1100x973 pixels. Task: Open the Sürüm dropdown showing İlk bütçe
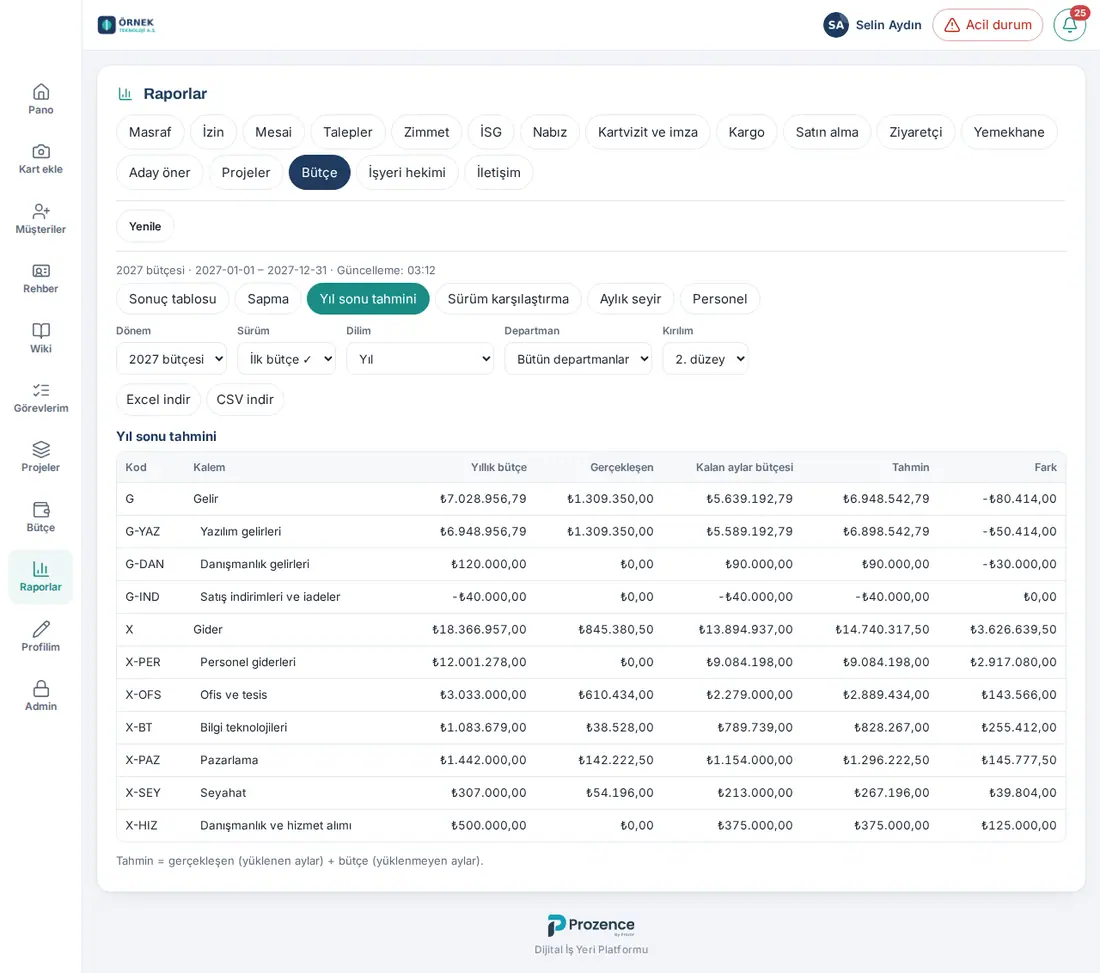[286, 359]
